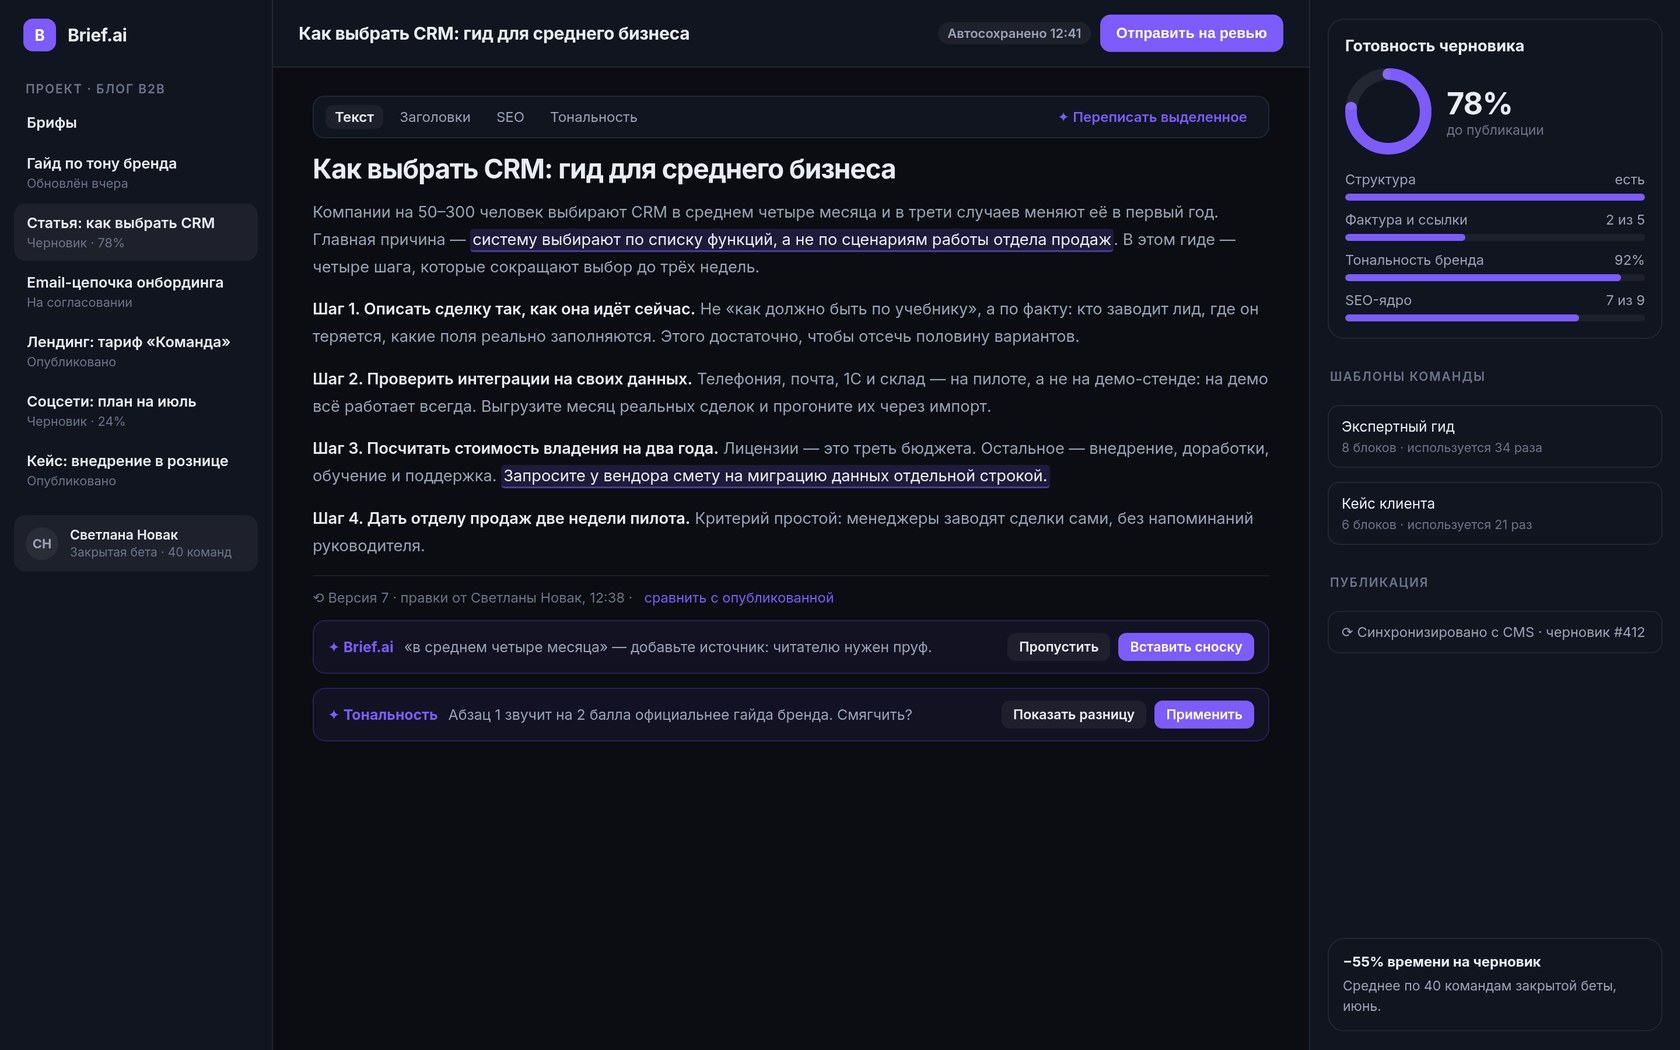The width and height of the screenshot is (1680, 1050).
Task: Click the Фактура и ссылки progress bar
Action: point(1495,237)
